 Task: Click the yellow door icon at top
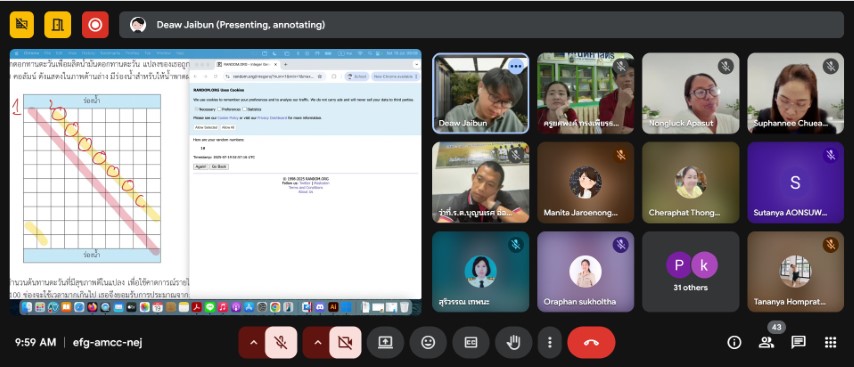tap(57, 25)
